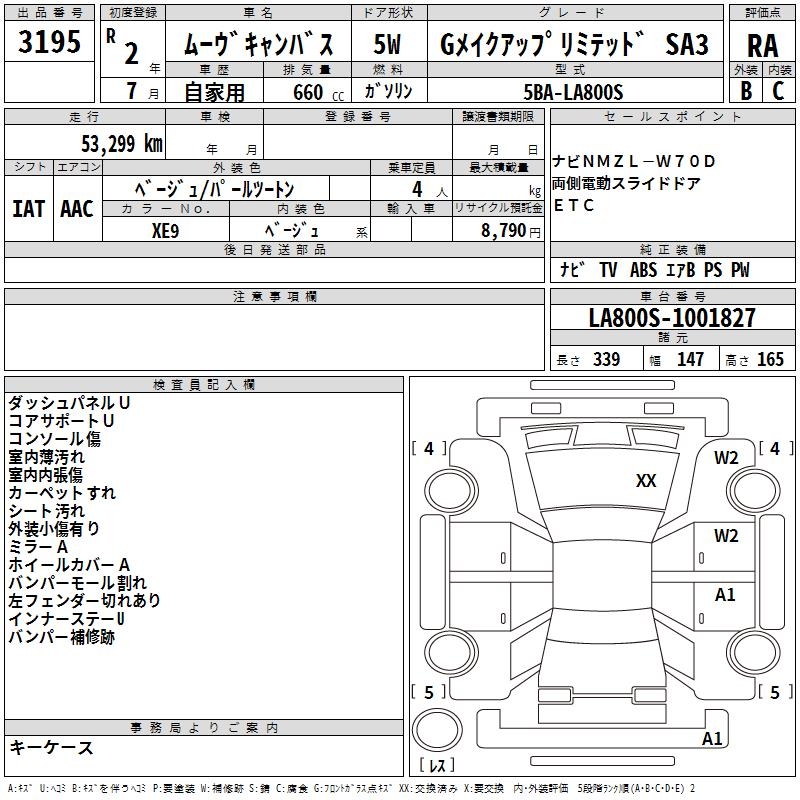This screenshot has height=800, width=800.
Task: Click the RA evaluation score
Action: [762, 45]
